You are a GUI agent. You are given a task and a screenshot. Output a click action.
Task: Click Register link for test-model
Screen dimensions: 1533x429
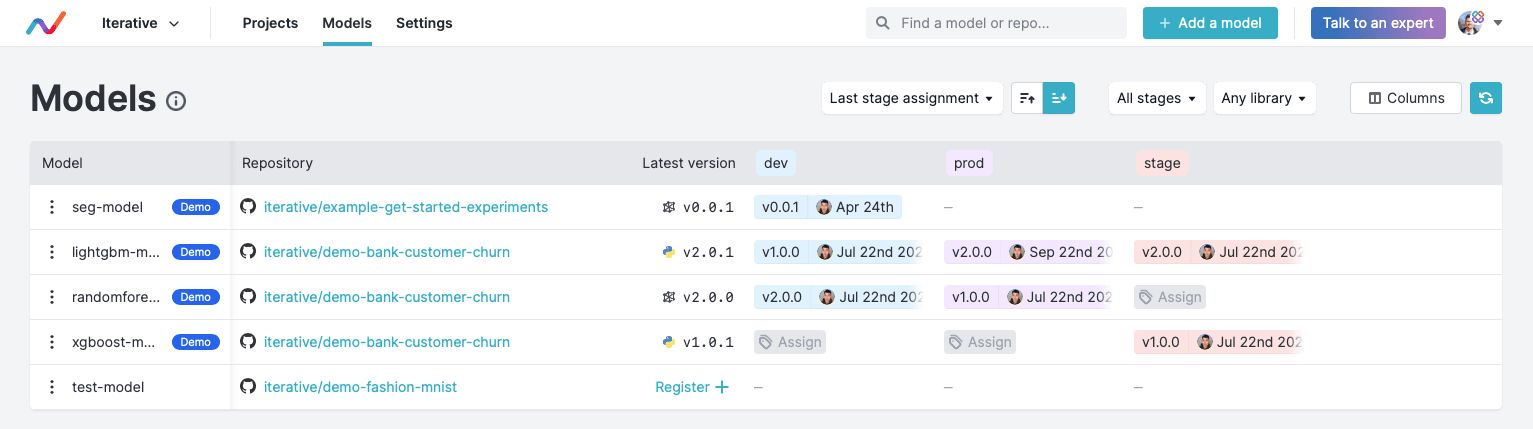pyautogui.click(x=692, y=387)
